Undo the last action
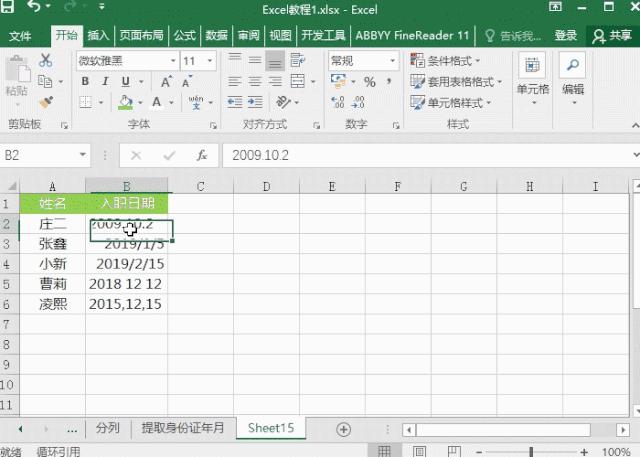The image size is (640, 457). coord(34,6)
